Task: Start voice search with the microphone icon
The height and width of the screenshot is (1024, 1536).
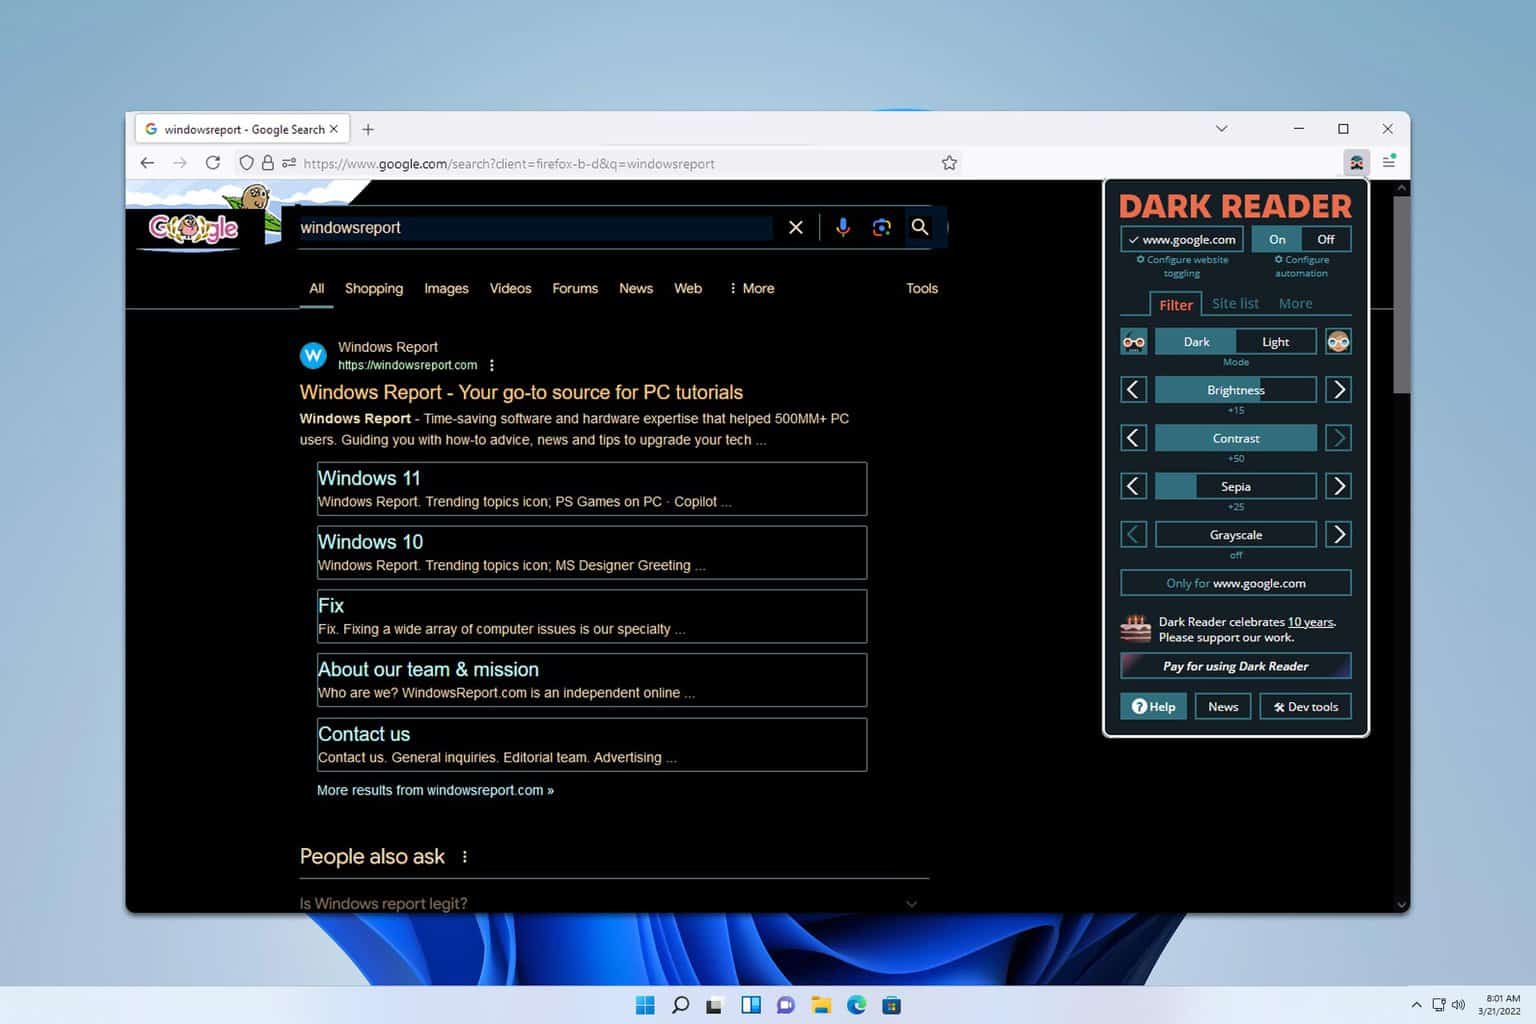Action: 843,228
